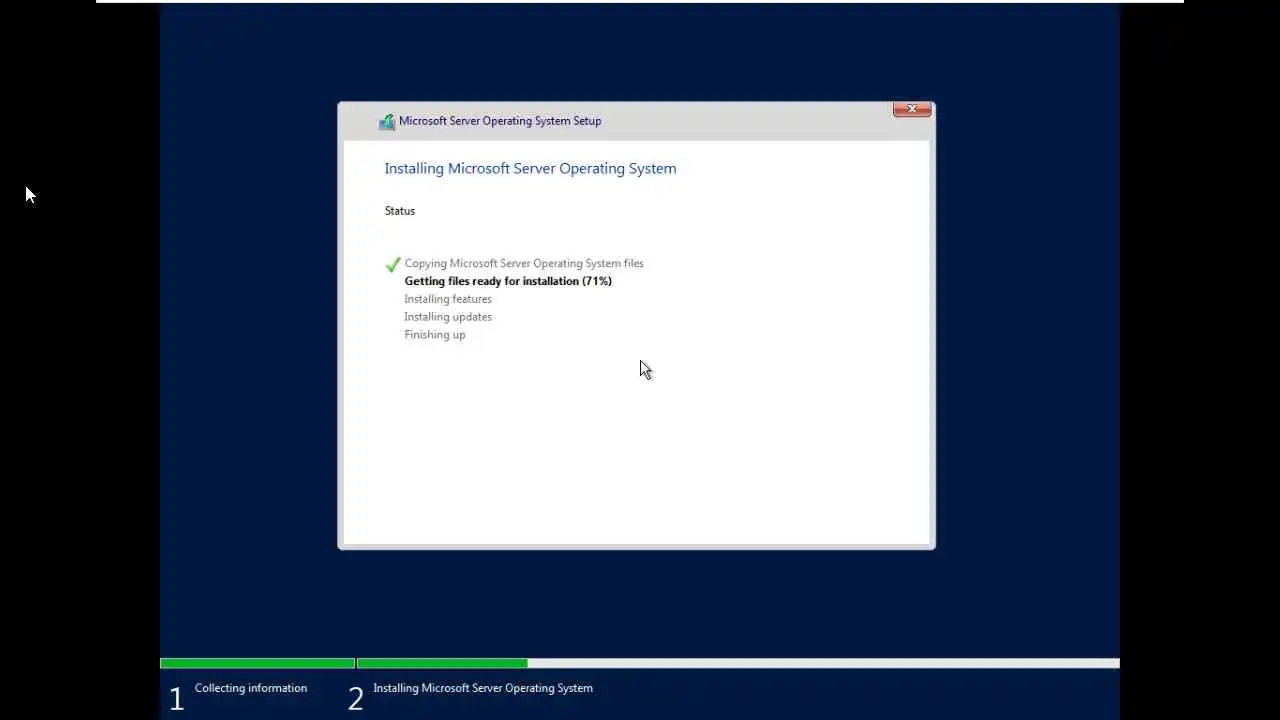
Task: Click 'Copying Microsoft Server Operating System files' line
Action: (x=524, y=263)
